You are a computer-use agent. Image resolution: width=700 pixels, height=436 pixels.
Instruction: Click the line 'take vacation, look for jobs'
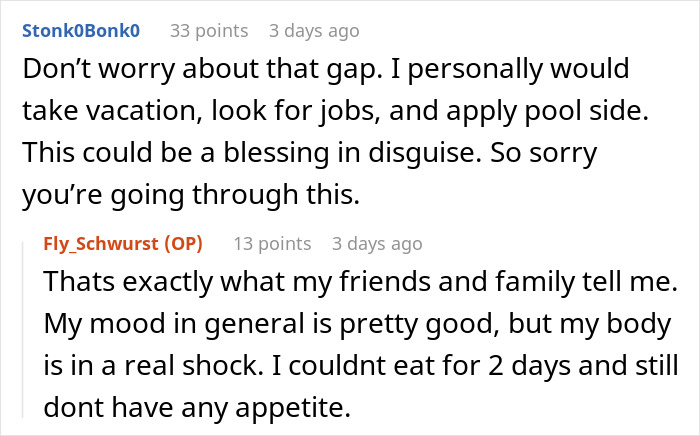click(x=335, y=111)
